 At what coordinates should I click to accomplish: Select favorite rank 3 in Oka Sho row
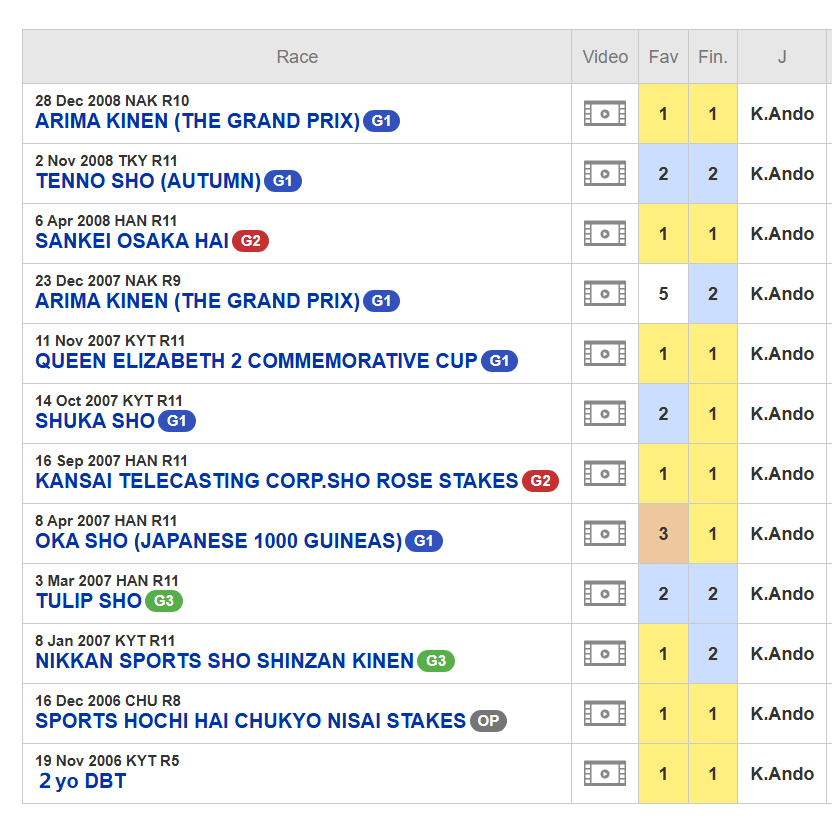[x=663, y=533]
